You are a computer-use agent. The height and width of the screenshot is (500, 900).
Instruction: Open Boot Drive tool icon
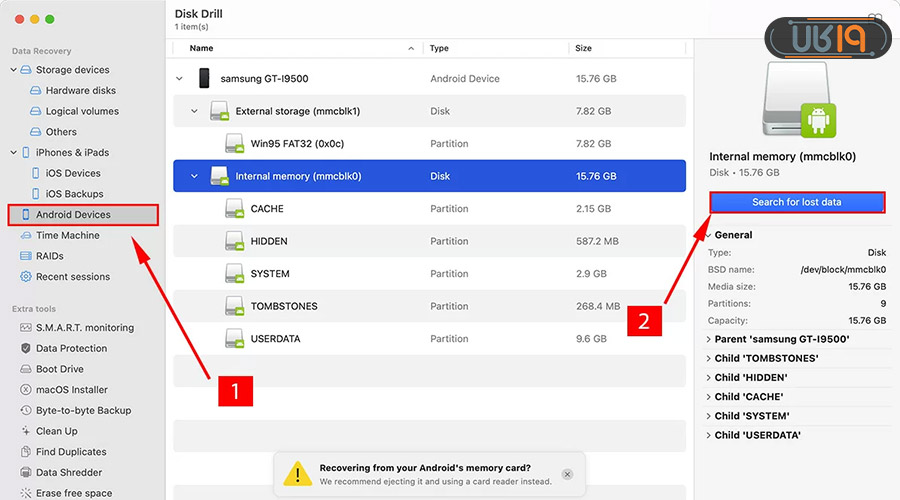pyautogui.click(x=26, y=369)
